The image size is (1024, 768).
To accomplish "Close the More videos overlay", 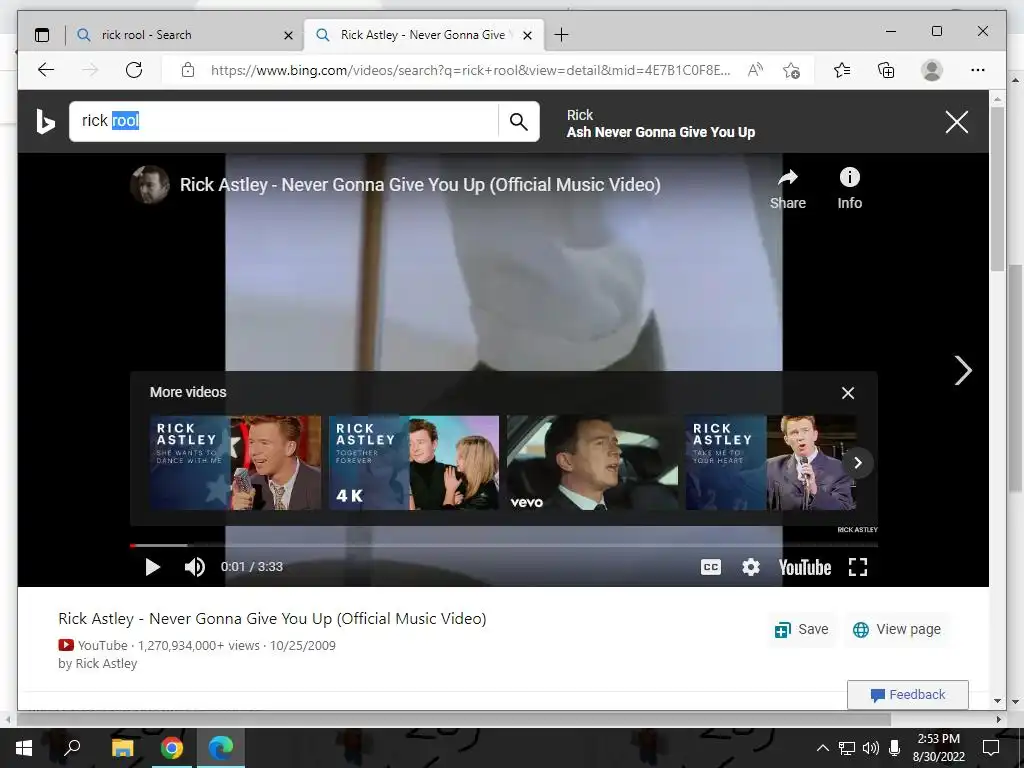I will (x=848, y=393).
